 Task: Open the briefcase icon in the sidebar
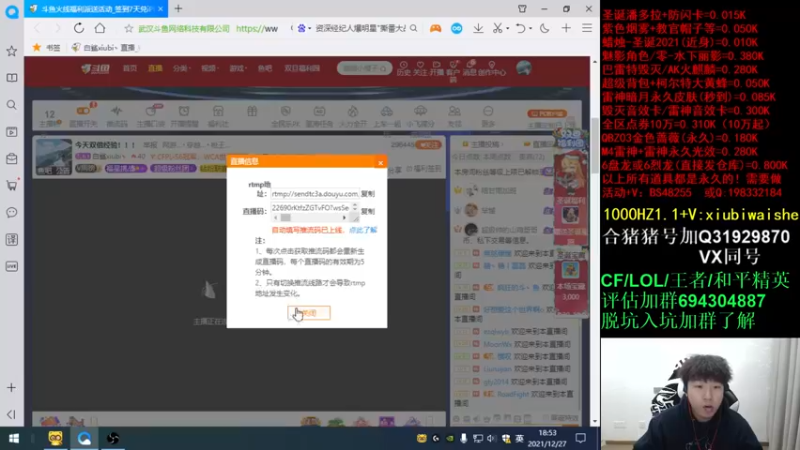point(11,159)
